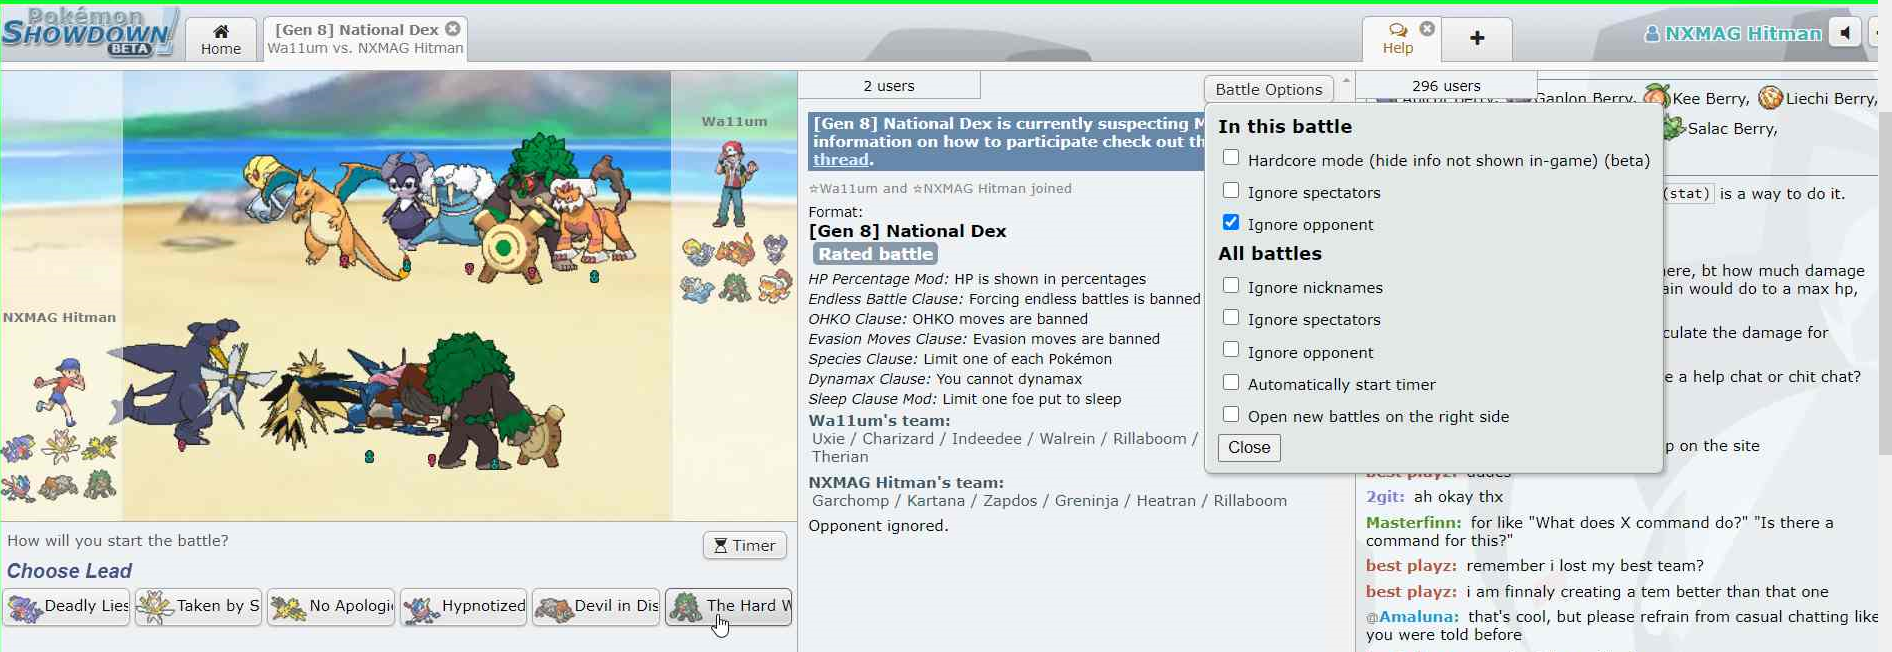The image size is (1892, 652).
Task: Check Ignore opponent under All battles
Action: coord(1231,350)
